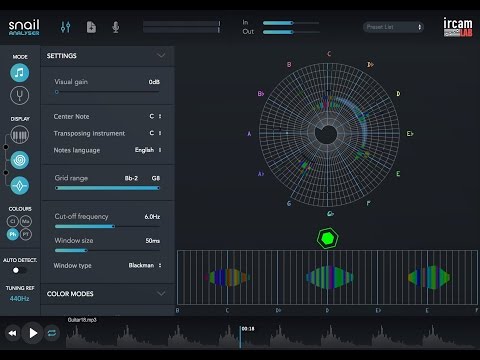The image size is (480, 360).
Task: Click the play button
Action: click(x=33, y=333)
